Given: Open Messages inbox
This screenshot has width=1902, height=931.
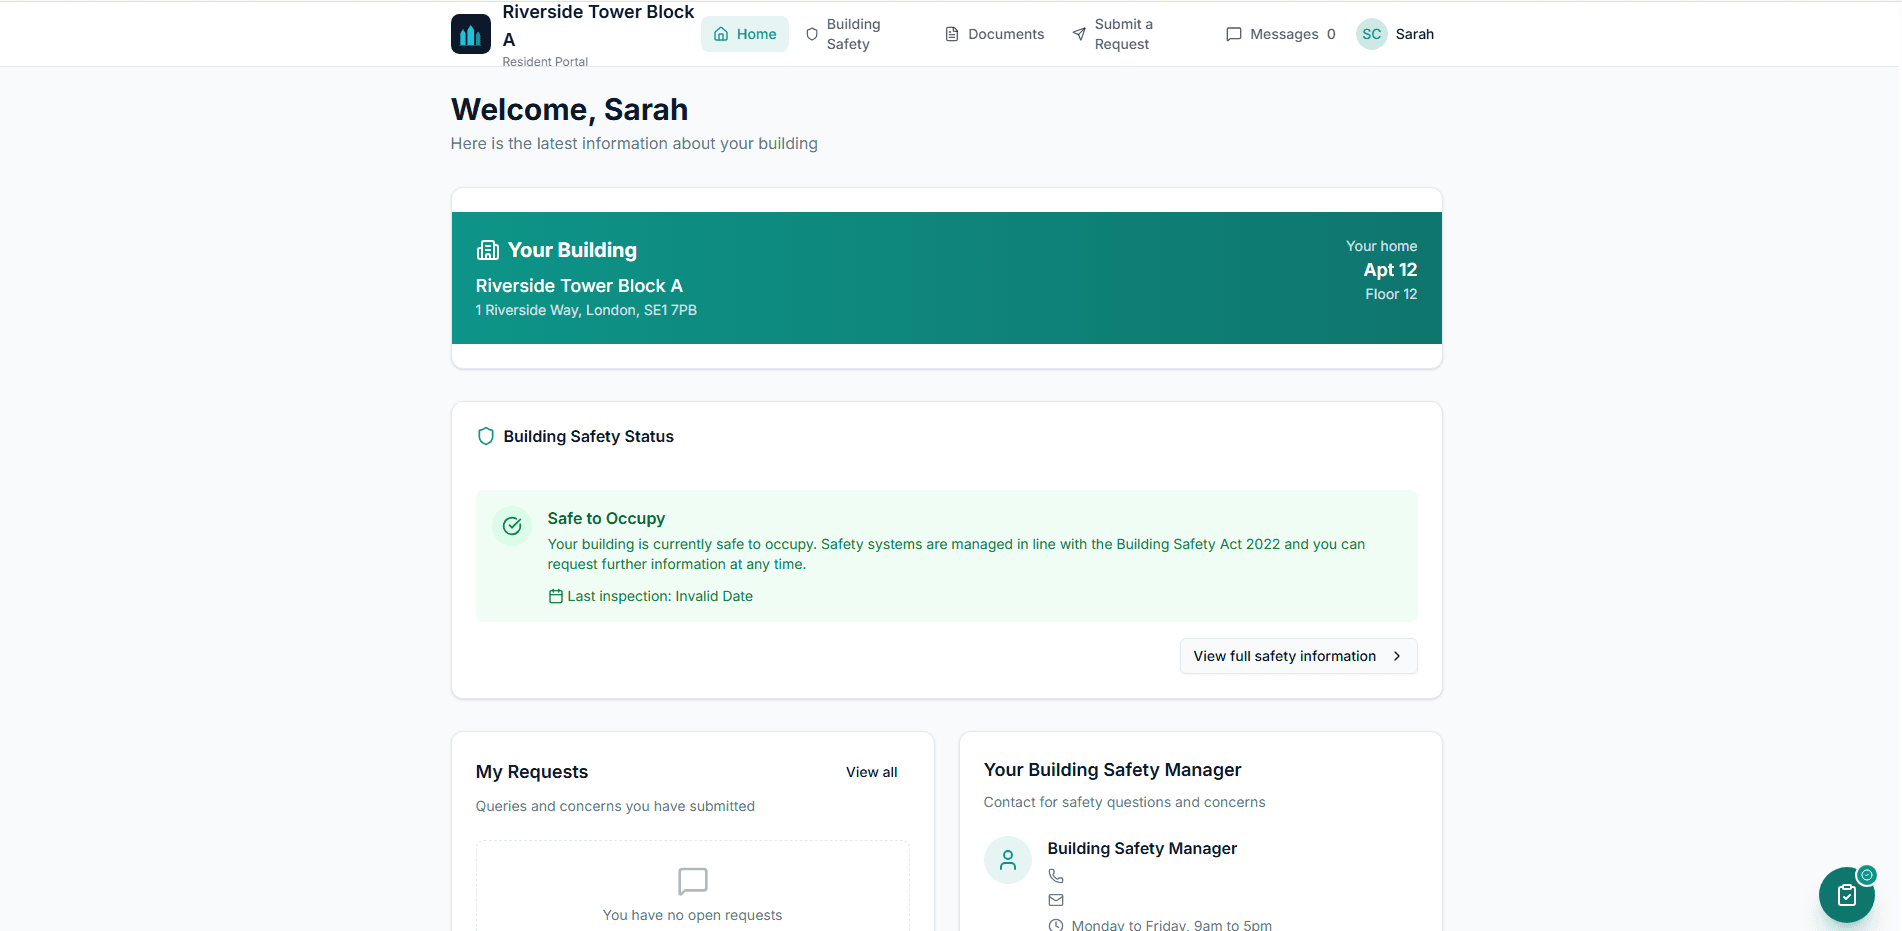Looking at the screenshot, I should [x=1280, y=34].
